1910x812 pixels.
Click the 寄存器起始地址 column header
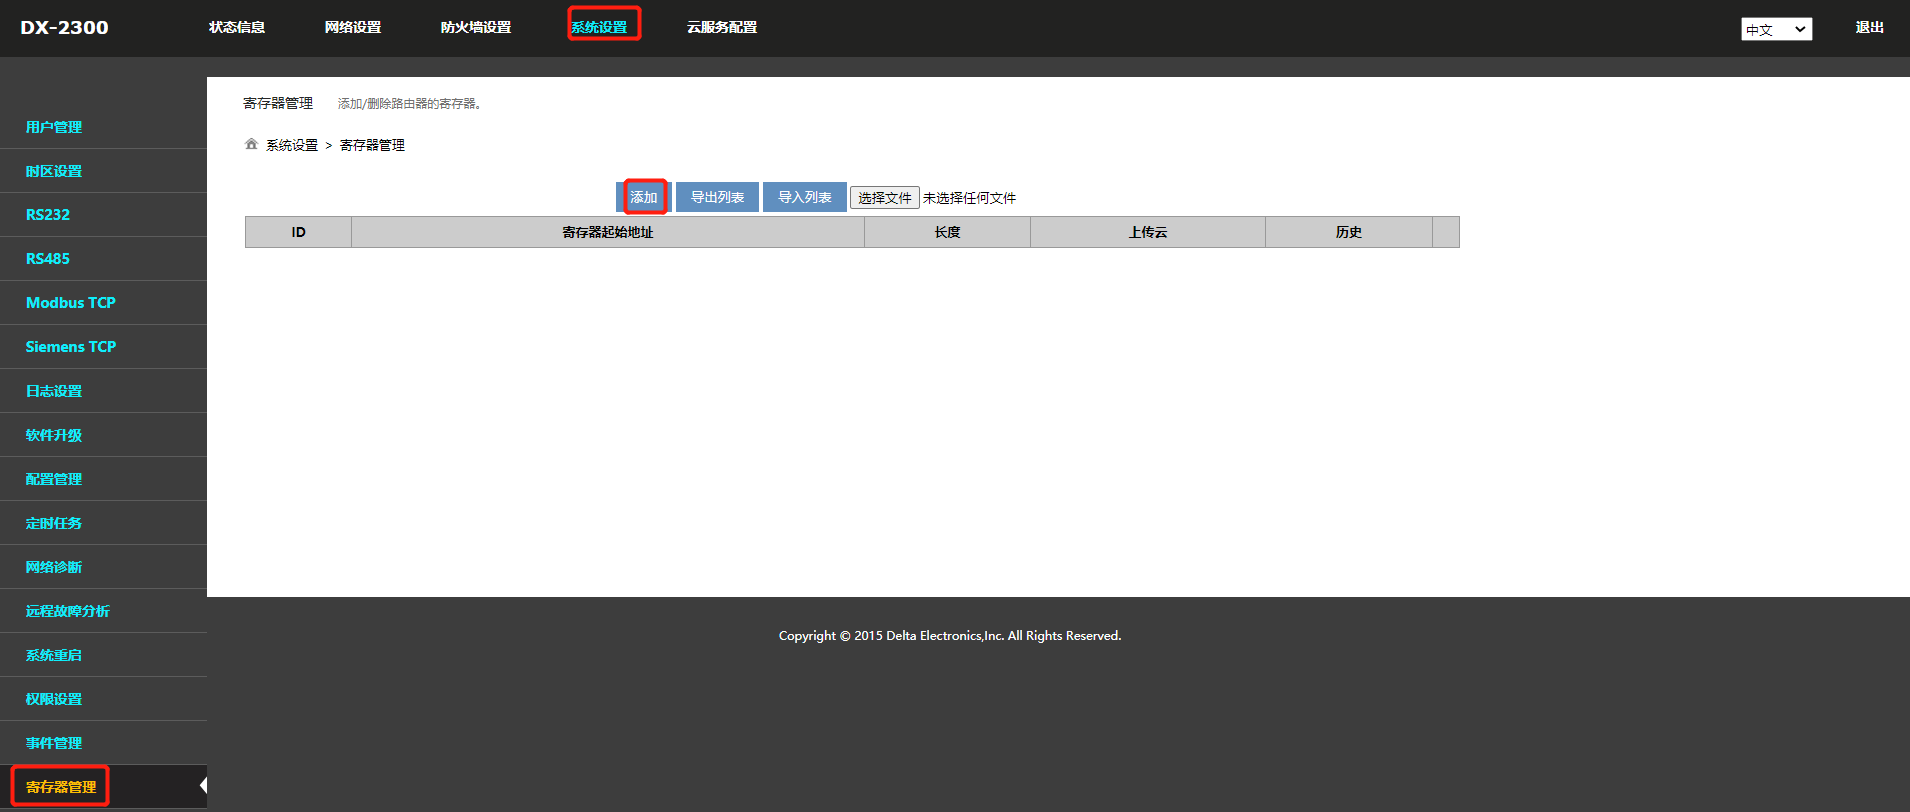pos(608,232)
